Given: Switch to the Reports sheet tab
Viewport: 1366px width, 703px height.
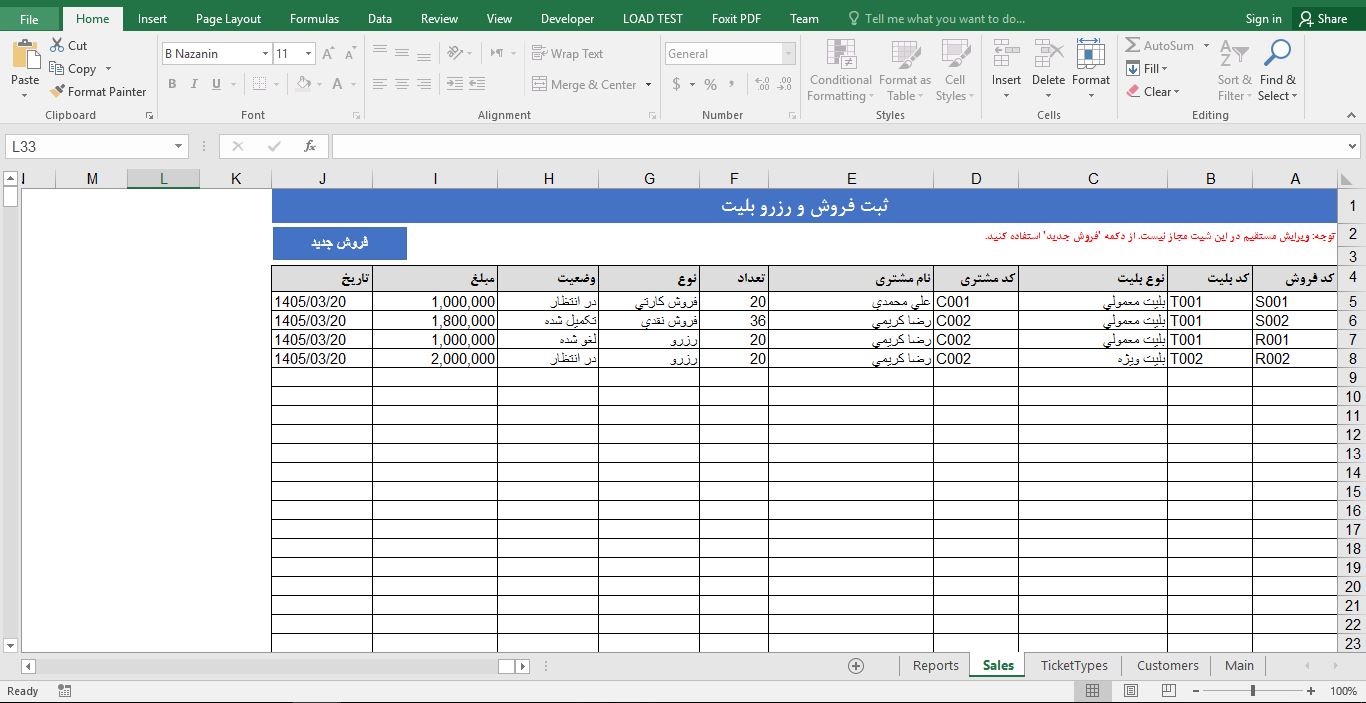Looking at the screenshot, I should coord(935,666).
